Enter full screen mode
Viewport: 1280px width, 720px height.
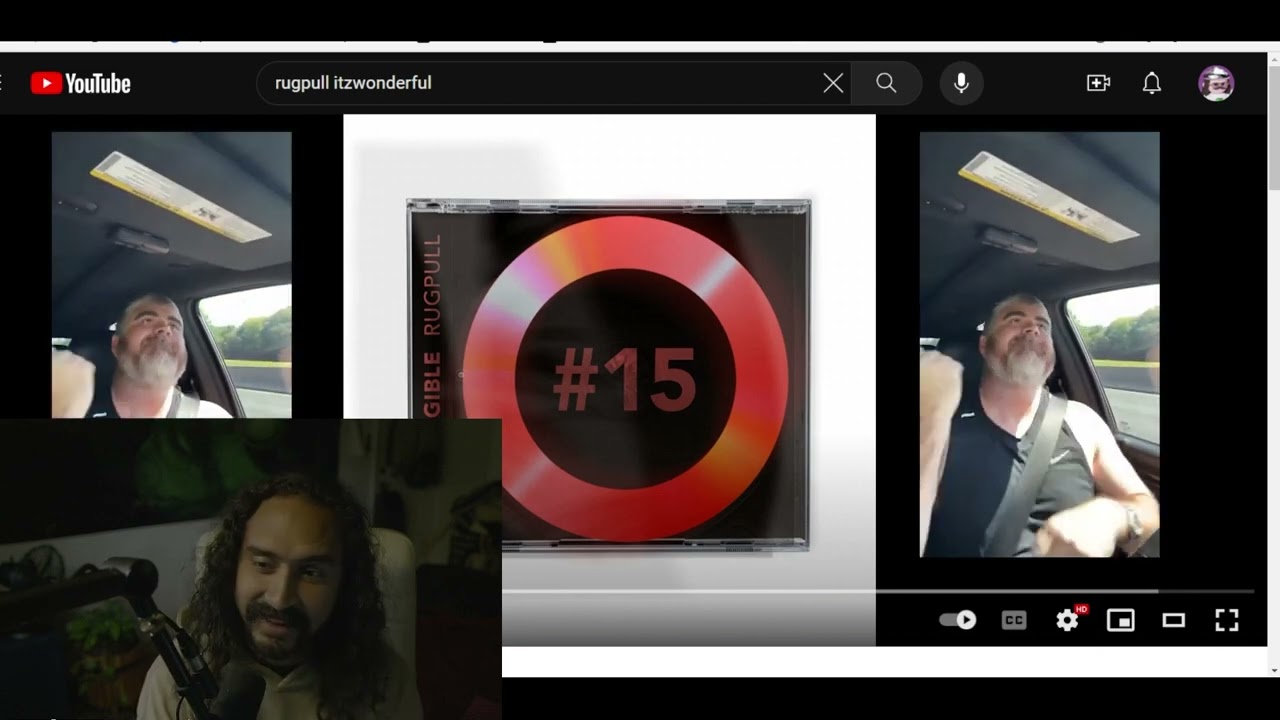[1227, 620]
